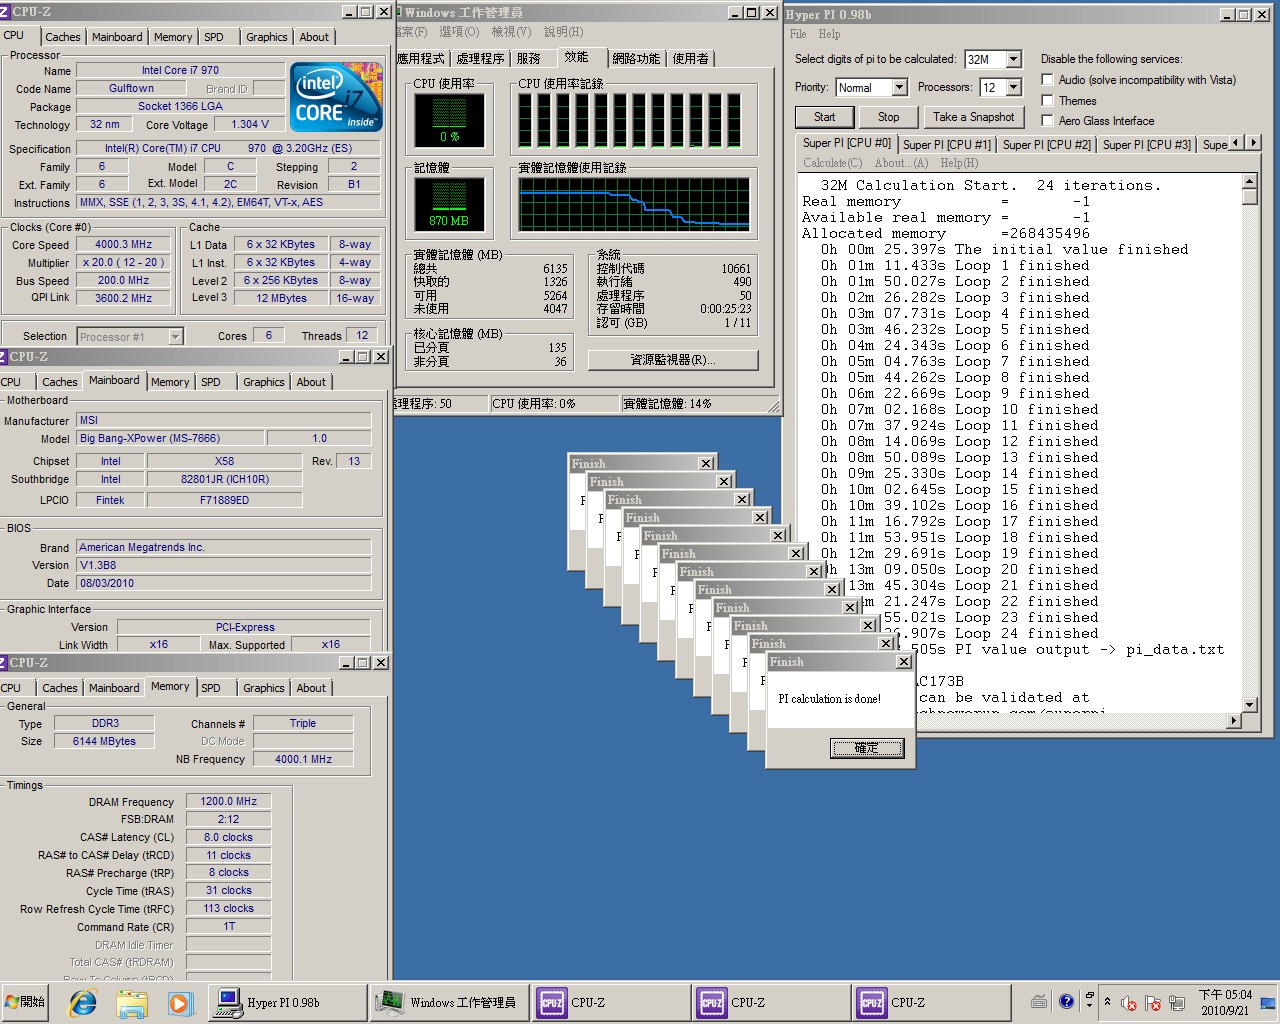Open the Processors 12 dropdown

(1013, 87)
